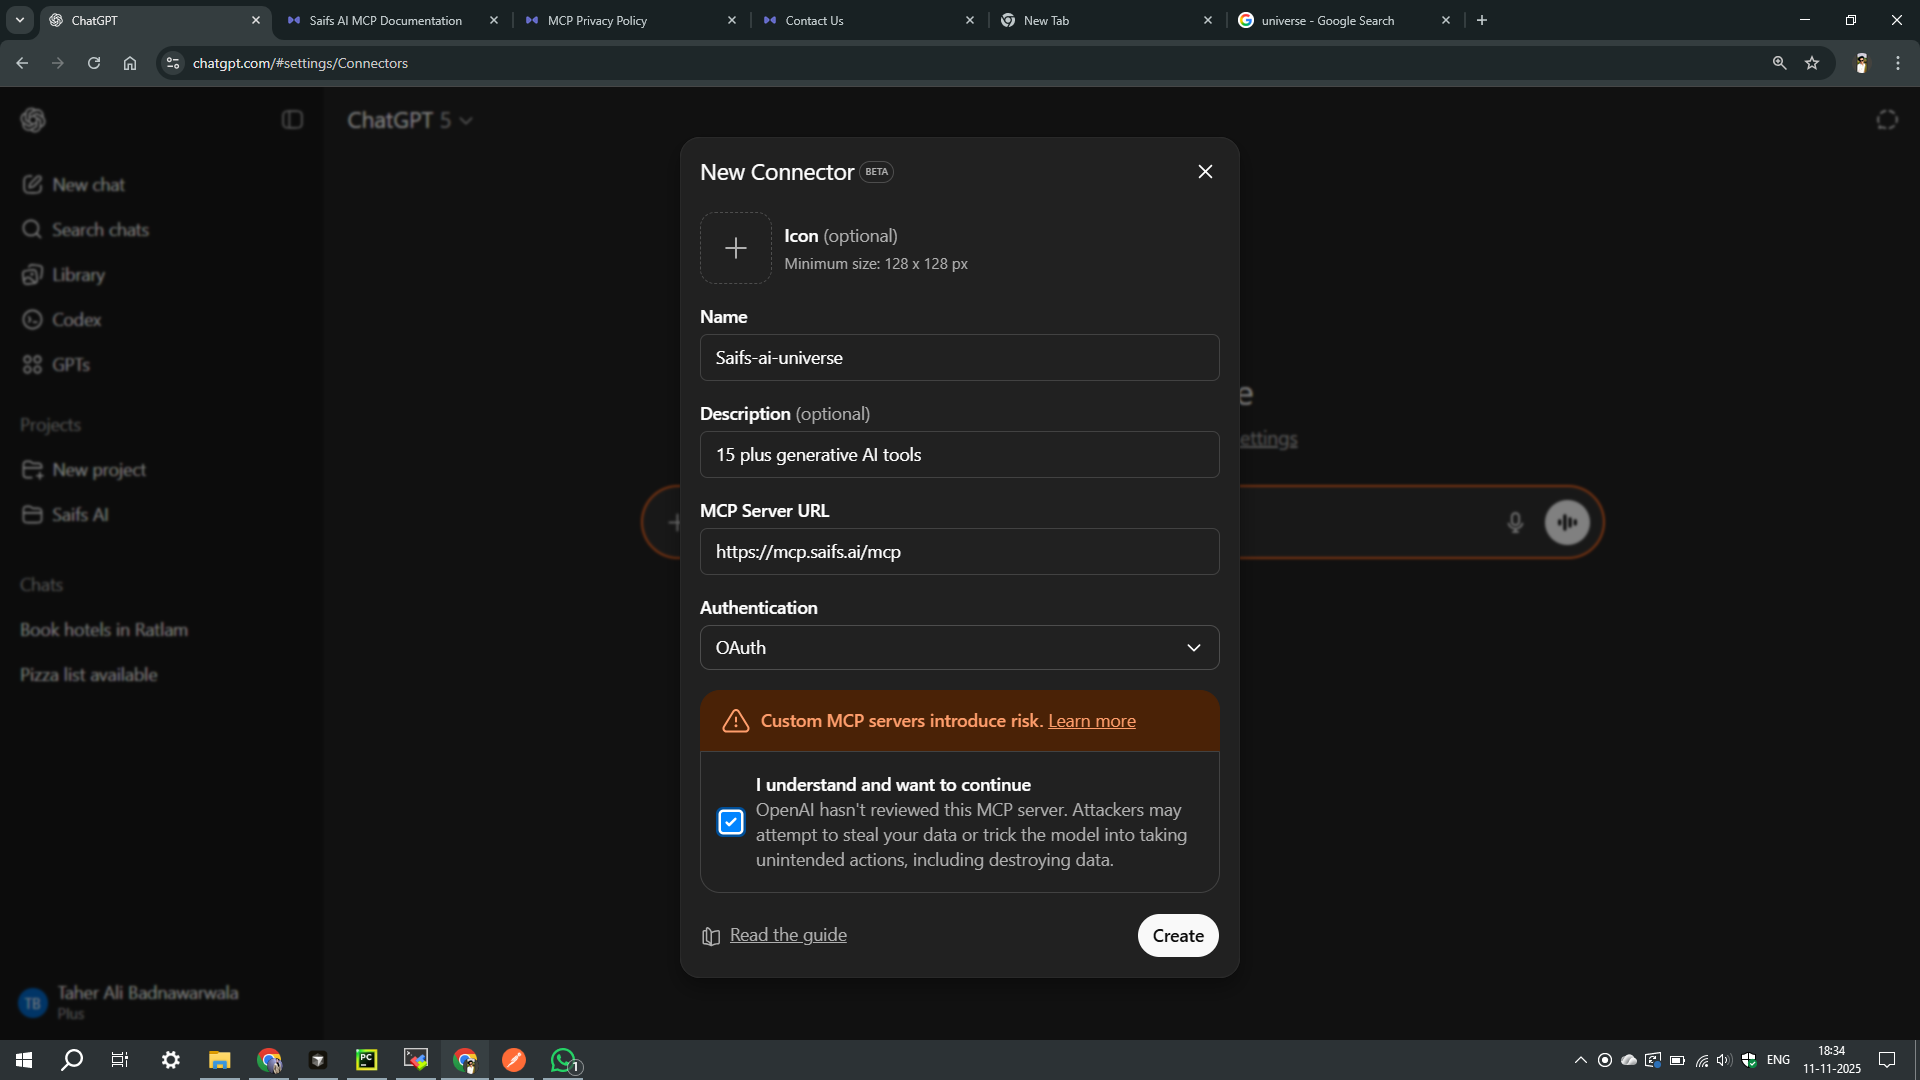
Task: Open the Read the guide link
Action: (x=788, y=935)
